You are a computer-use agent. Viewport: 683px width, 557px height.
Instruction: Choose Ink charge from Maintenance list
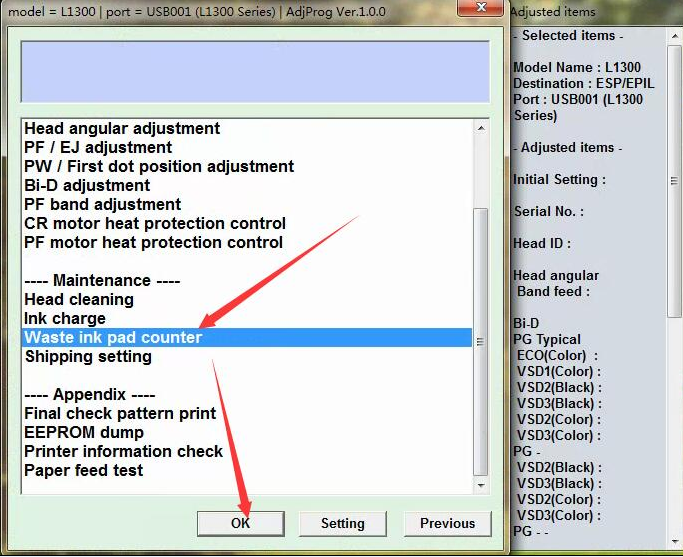[65, 319]
